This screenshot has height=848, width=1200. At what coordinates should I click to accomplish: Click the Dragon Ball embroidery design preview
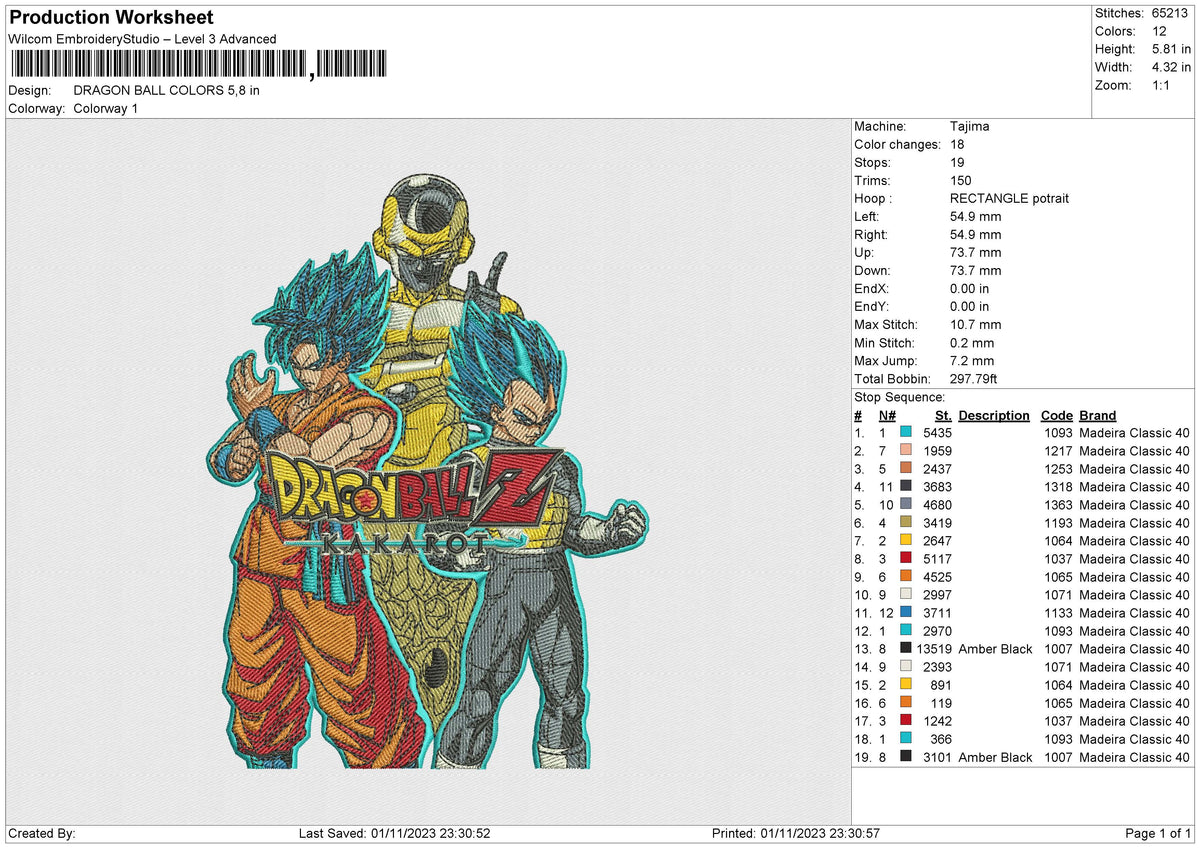426,470
